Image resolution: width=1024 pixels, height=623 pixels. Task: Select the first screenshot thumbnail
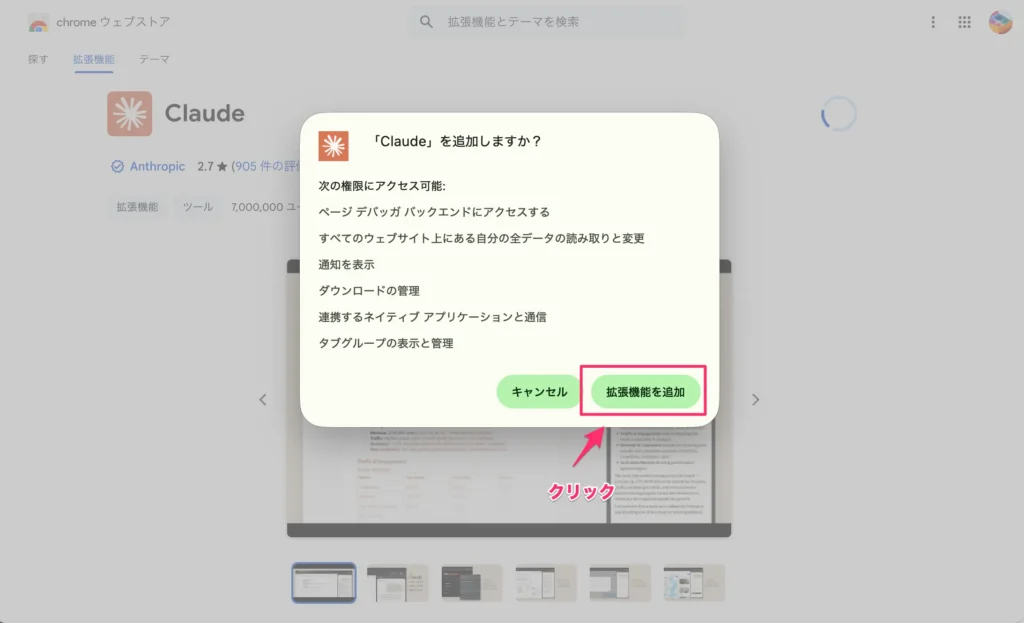point(324,583)
